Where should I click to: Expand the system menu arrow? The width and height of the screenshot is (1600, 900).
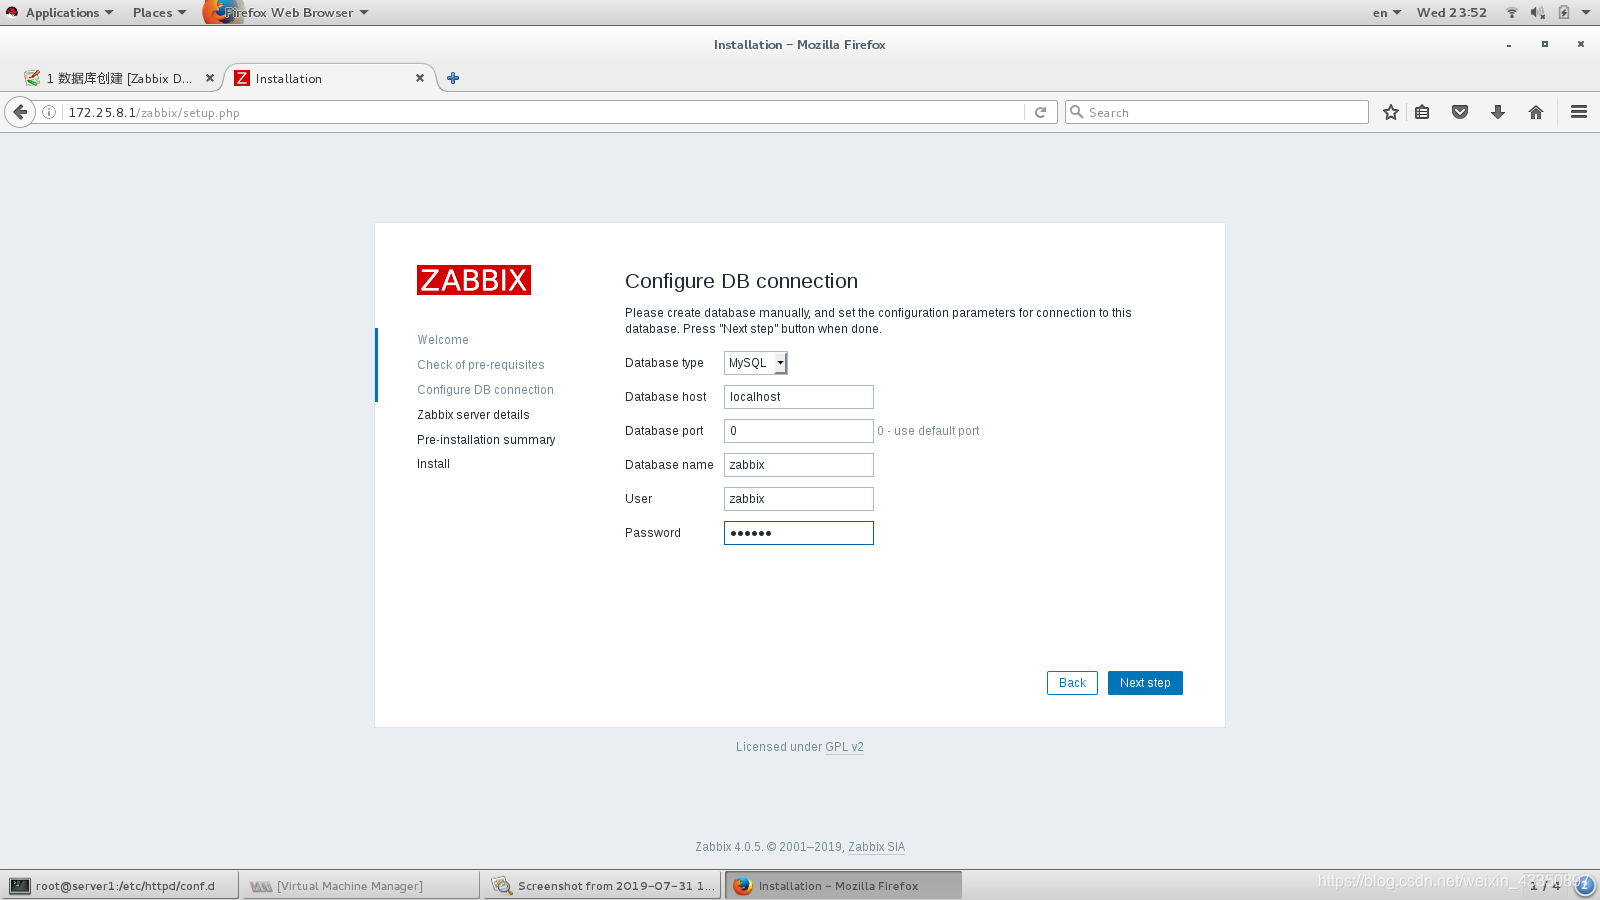tap(1585, 12)
